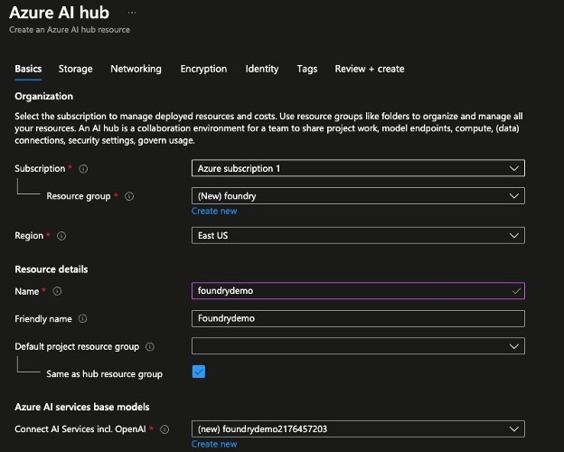Click info icon for Connect AI Services

164,429
